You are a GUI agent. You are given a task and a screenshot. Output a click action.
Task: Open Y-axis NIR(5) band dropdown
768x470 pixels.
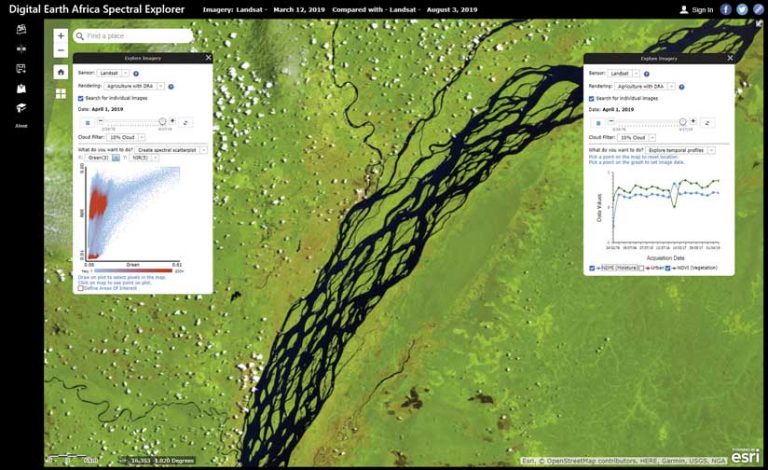pos(144,158)
